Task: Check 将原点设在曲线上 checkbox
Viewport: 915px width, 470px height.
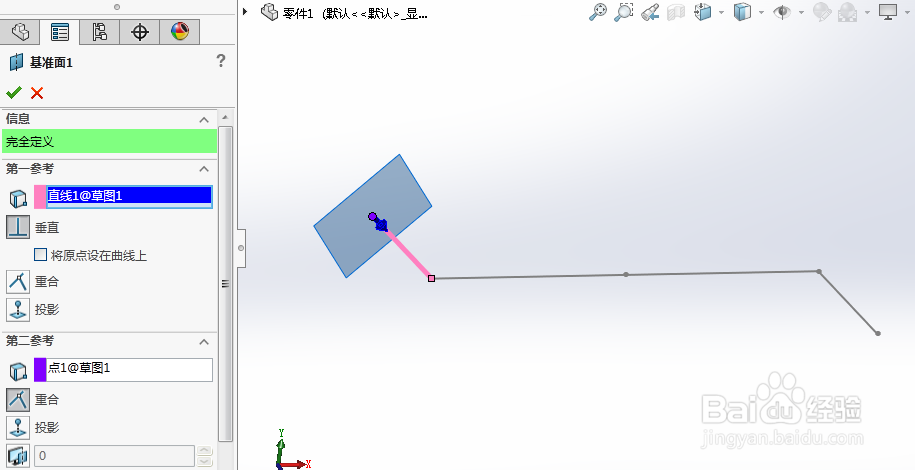Action: click(40, 255)
